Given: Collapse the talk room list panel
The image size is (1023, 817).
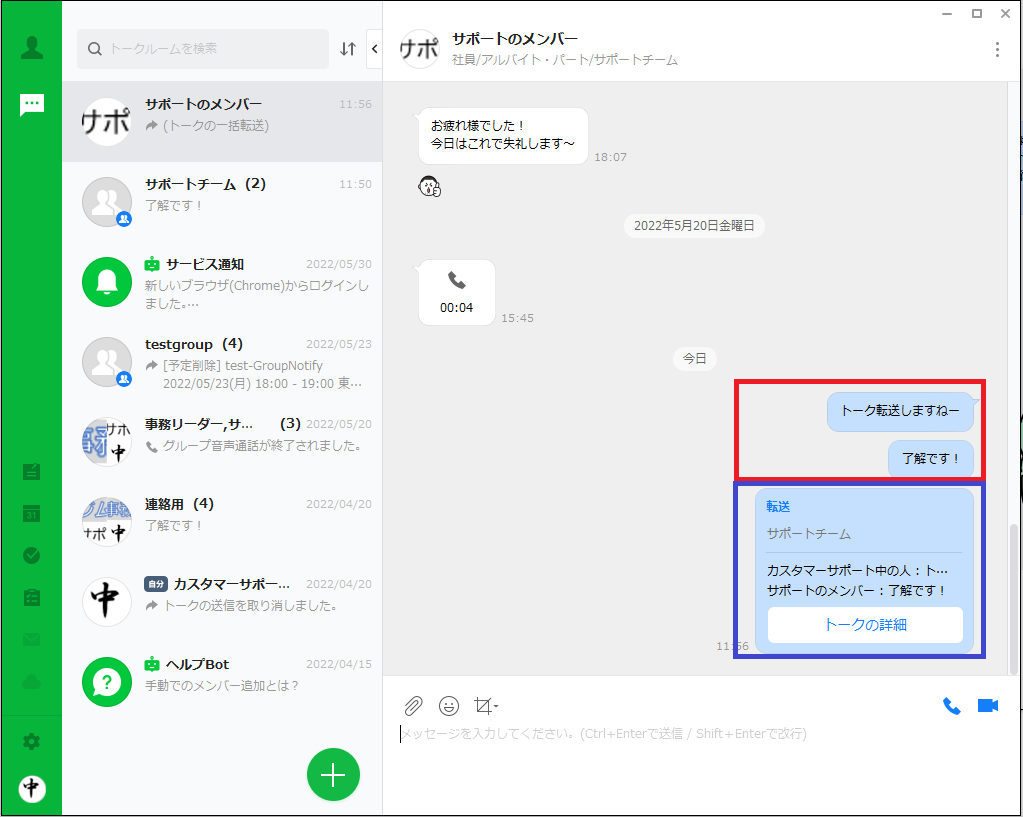Looking at the screenshot, I should (x=374, y=48).
